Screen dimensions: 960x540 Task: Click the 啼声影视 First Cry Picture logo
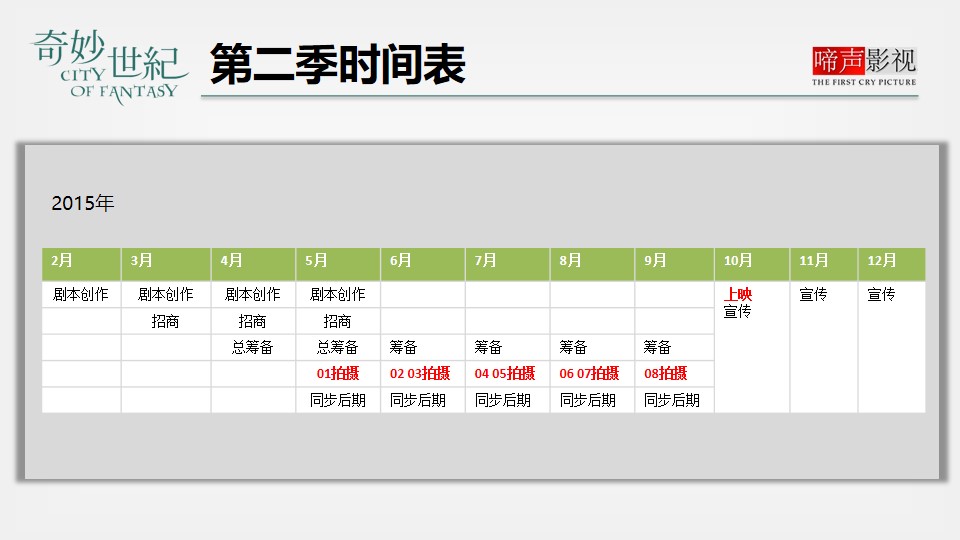pos(864,66)
